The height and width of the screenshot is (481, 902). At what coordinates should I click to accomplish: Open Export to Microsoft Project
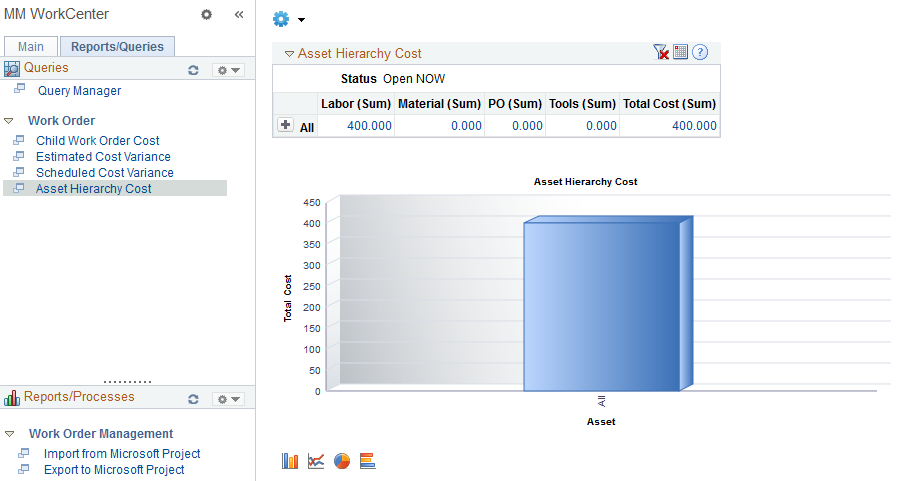pyautogui.click(x=114, y=469)
